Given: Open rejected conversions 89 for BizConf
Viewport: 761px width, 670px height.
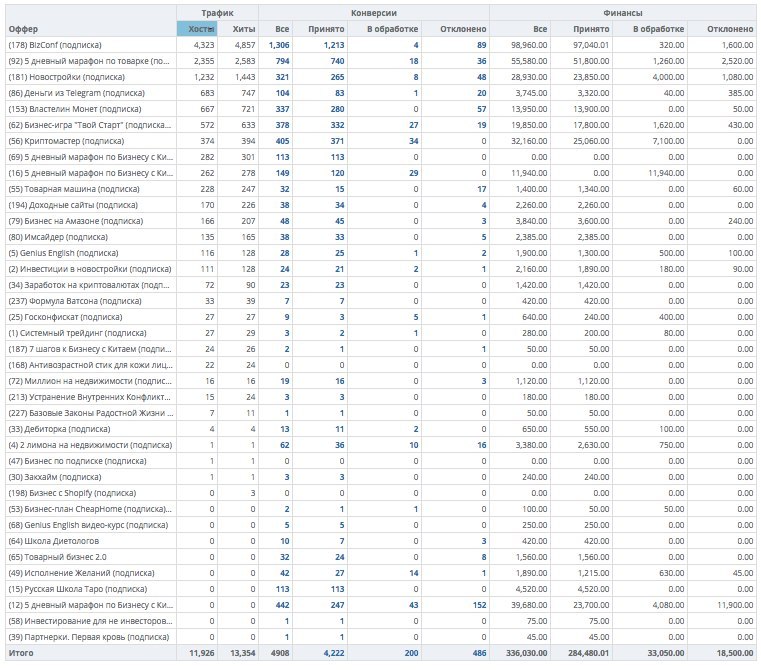Looking at the screenshot, I should [481, 45].
